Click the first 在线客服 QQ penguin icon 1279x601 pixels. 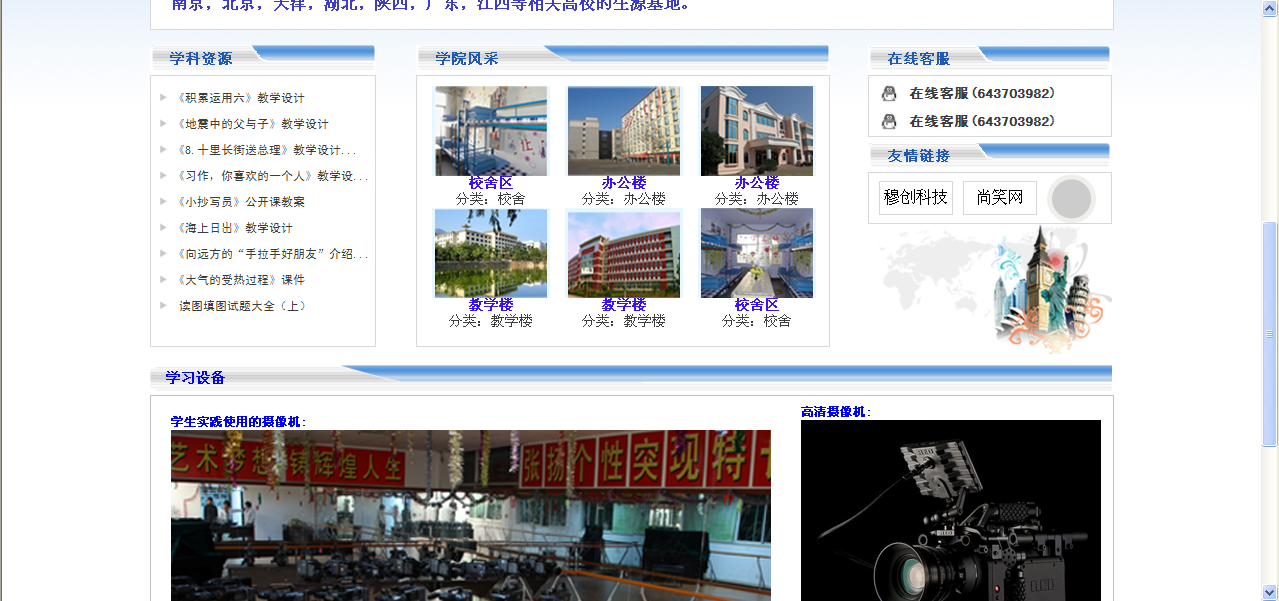tap(888, 94)
